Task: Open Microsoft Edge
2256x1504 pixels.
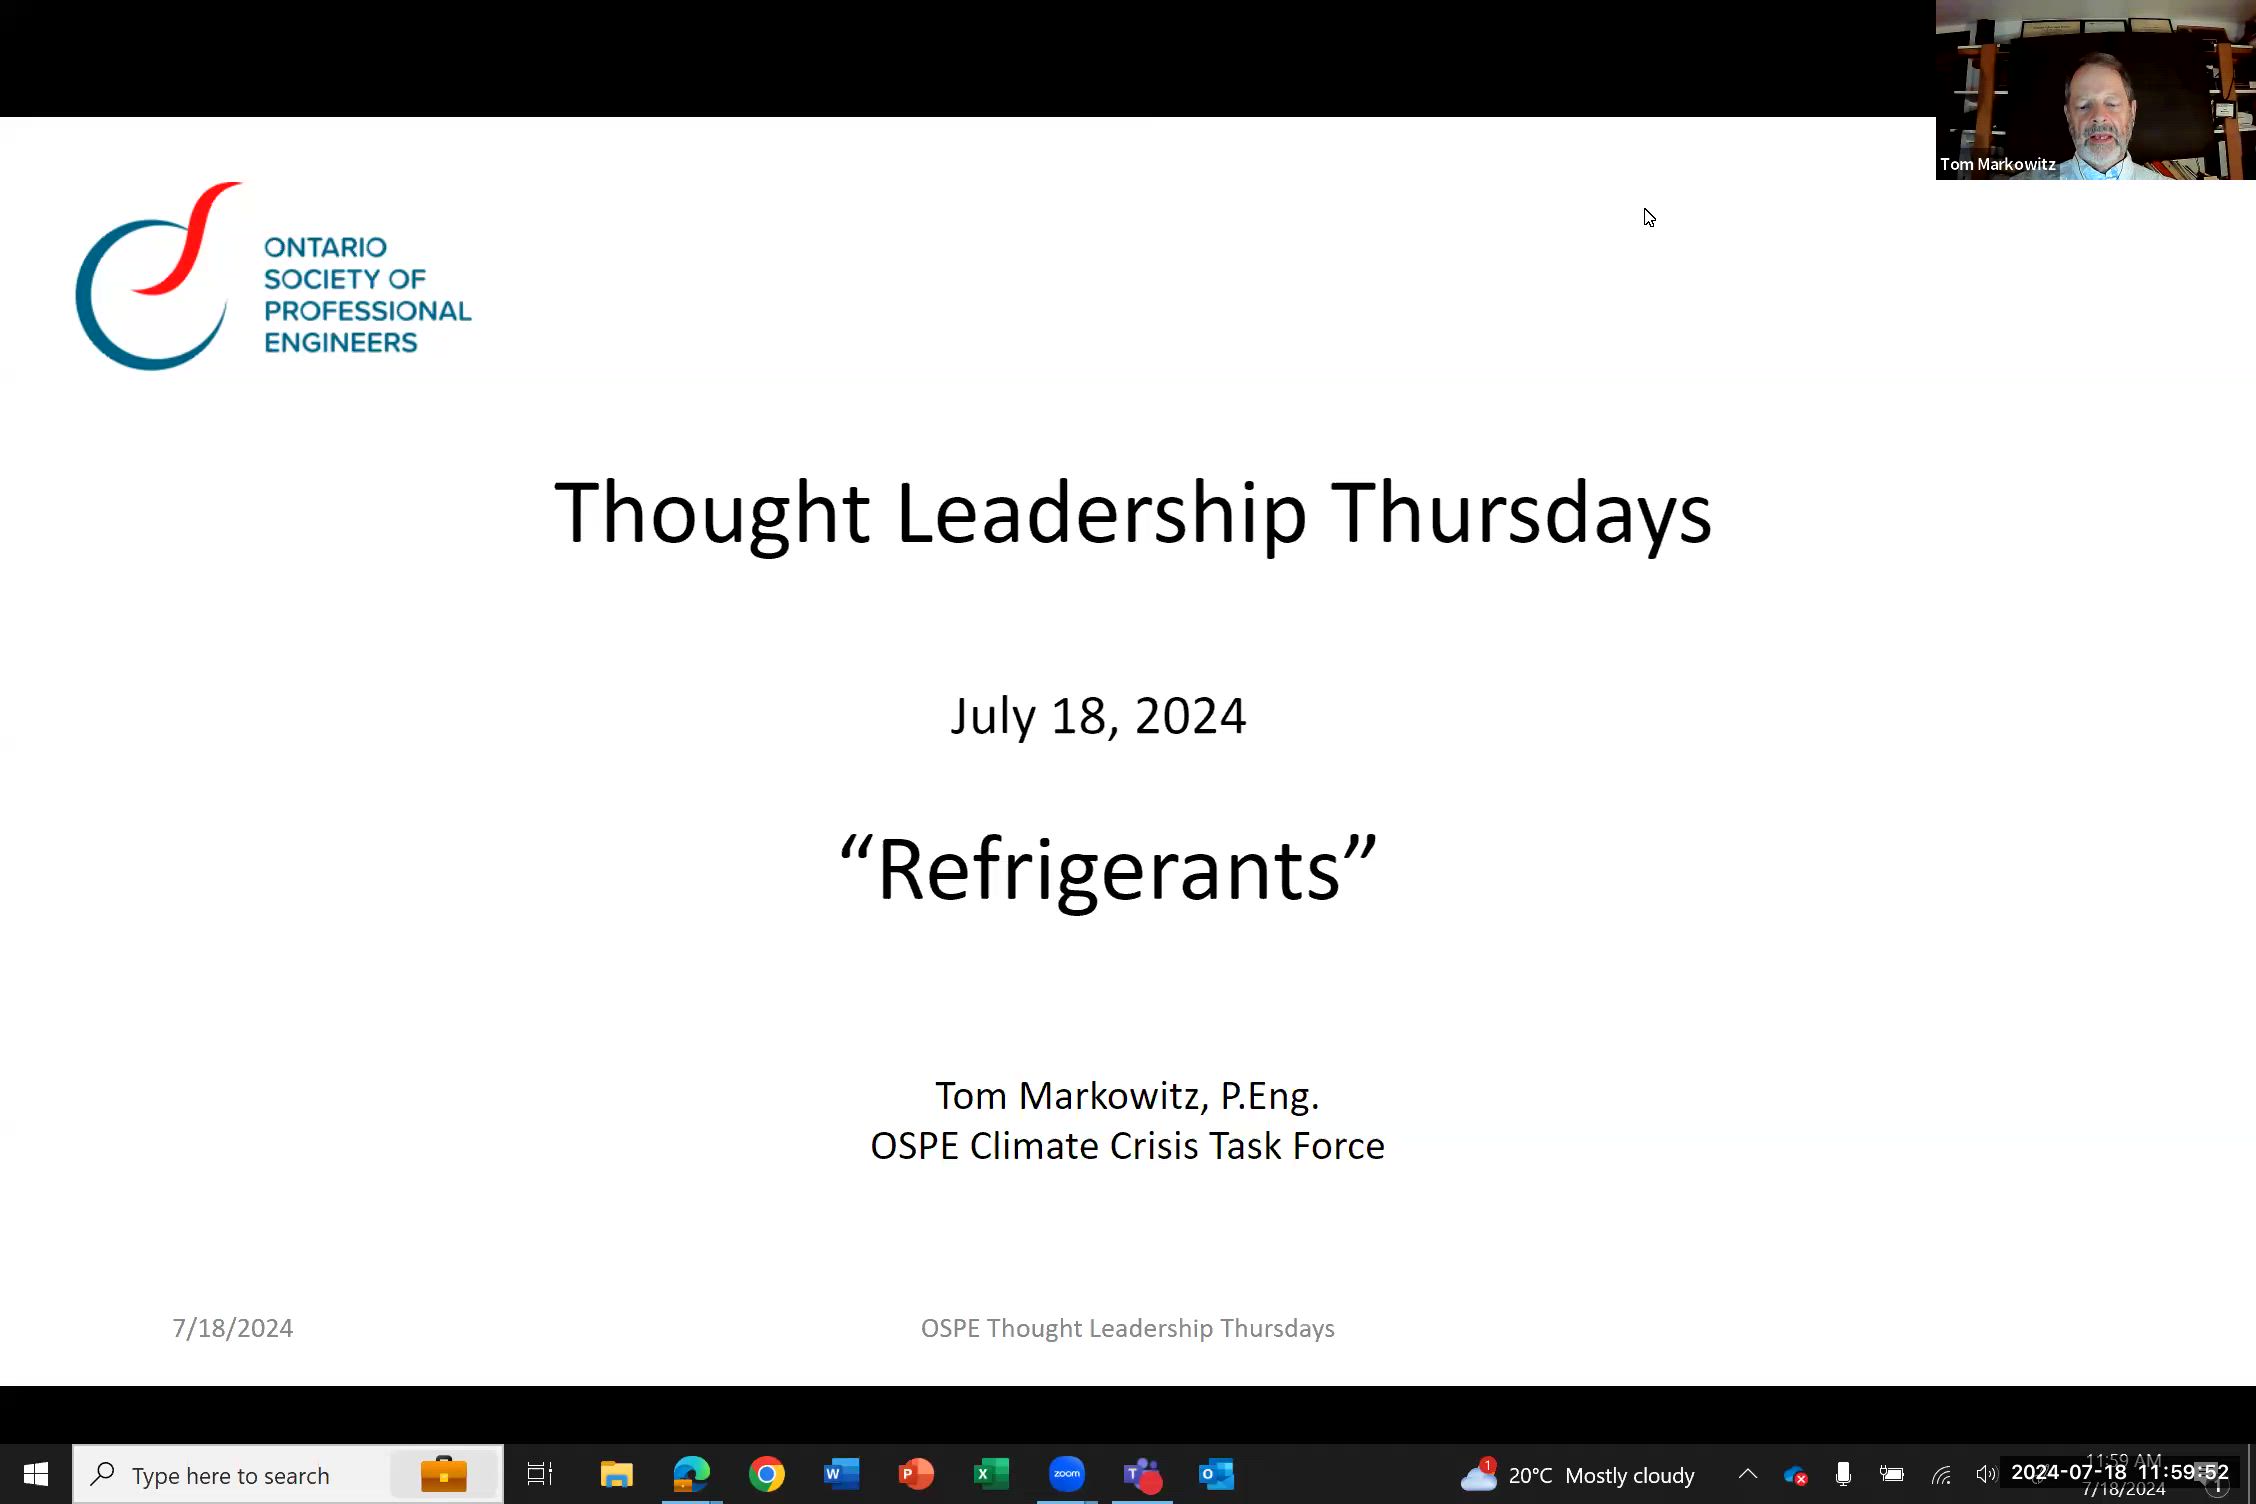Action: click(x=691, y=1474)
